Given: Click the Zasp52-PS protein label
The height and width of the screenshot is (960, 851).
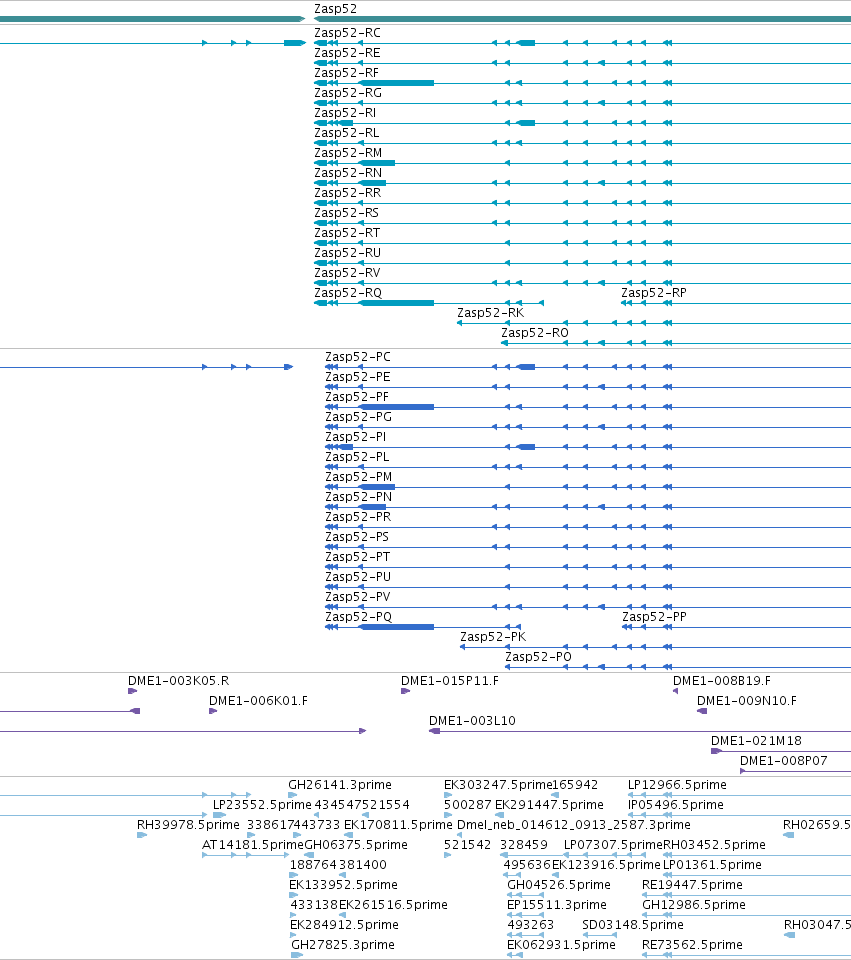Looking at the screenshot, I should pos(357,537).
